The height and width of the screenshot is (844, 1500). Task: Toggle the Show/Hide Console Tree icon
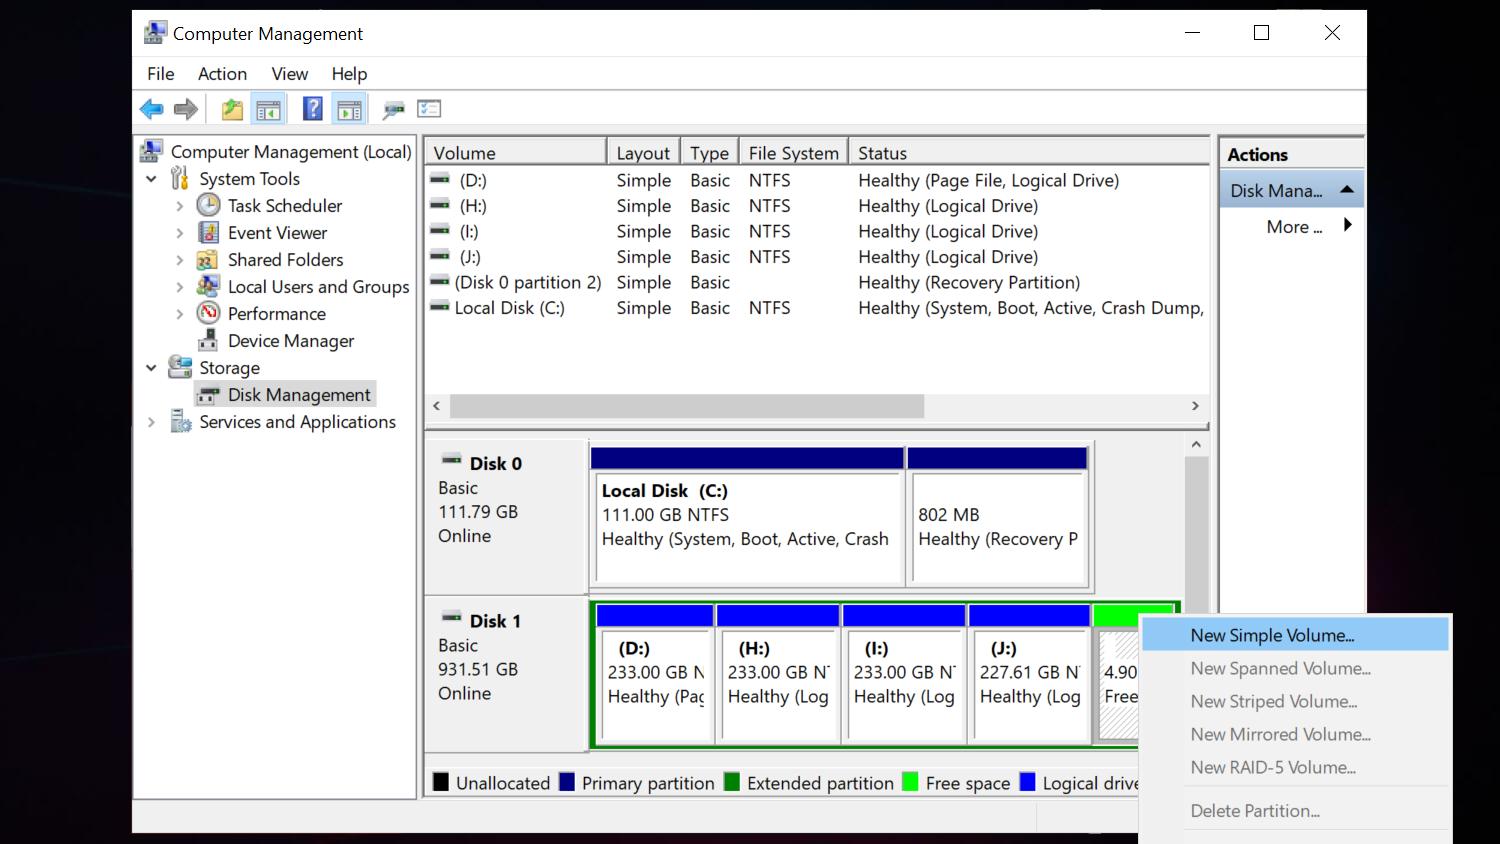tap(268, 109)
